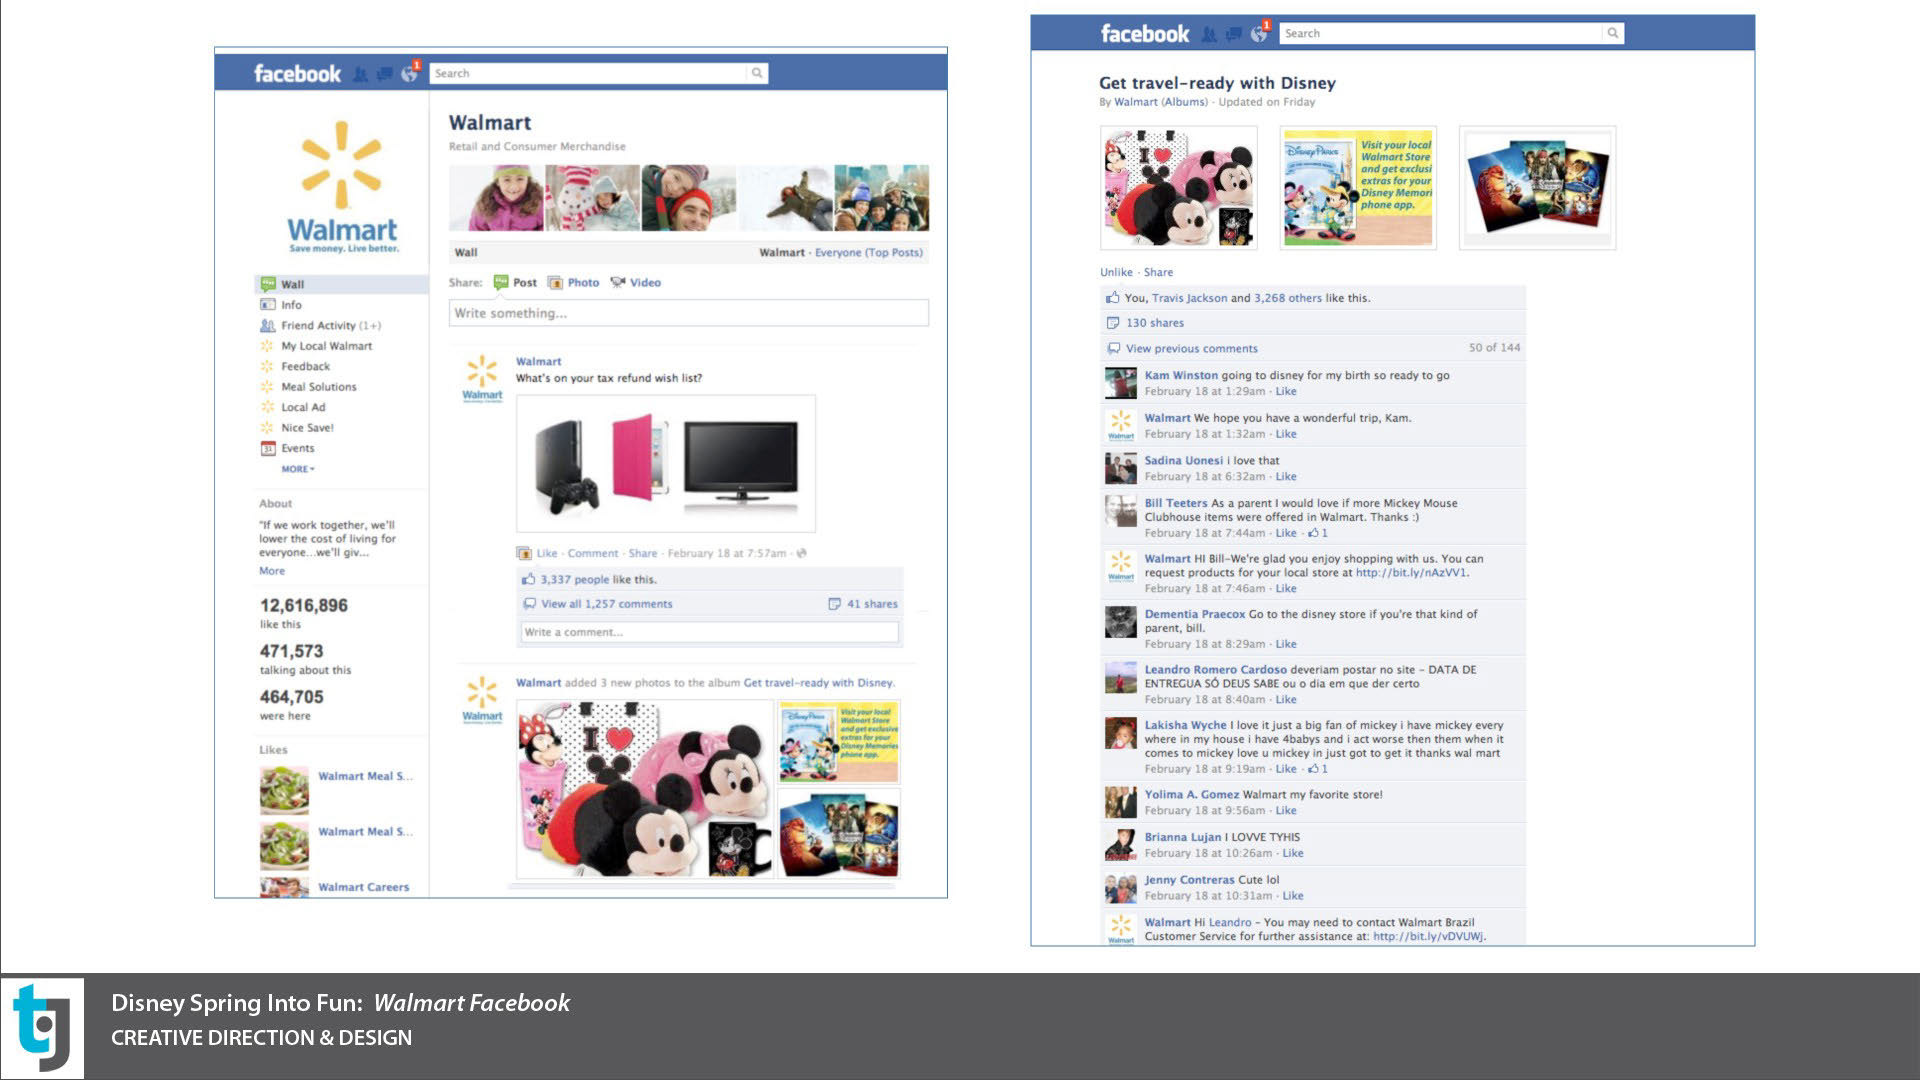Image resolution: width=1920 pixels, height=1080 pixels.
Task: View previous comments in album
Action: point(1192,349)
